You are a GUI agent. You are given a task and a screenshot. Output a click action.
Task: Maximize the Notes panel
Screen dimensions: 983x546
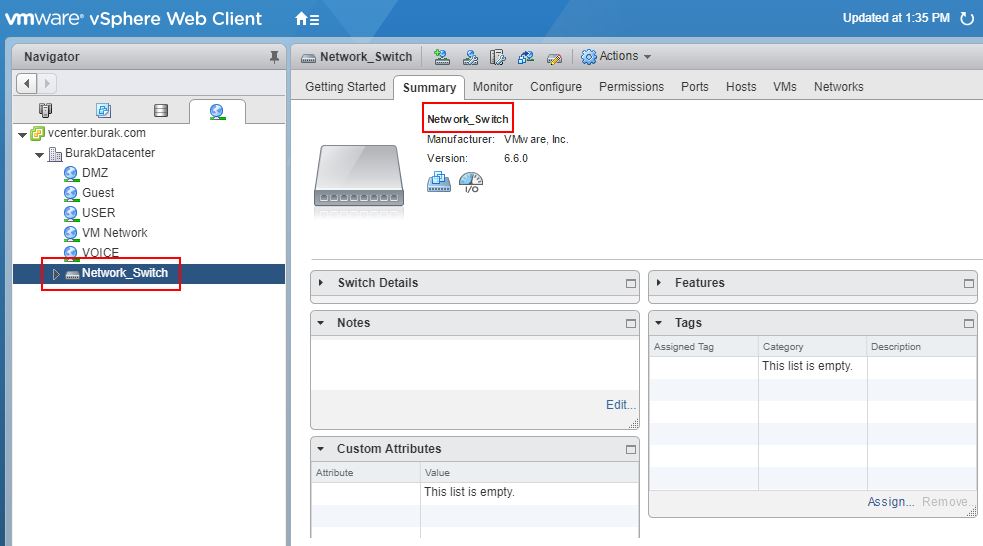[631, 323]
